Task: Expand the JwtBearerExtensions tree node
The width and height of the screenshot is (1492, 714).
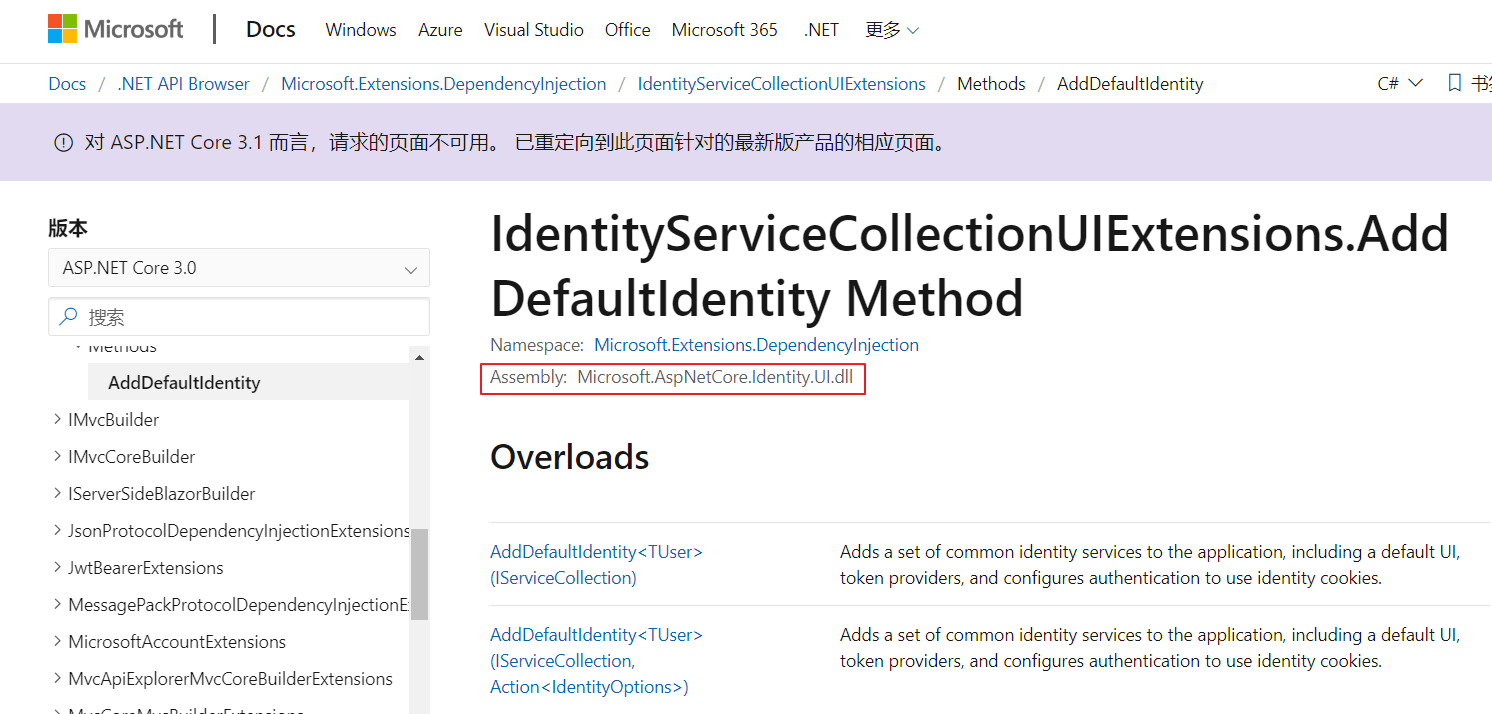Action: [x=57, y=567]
